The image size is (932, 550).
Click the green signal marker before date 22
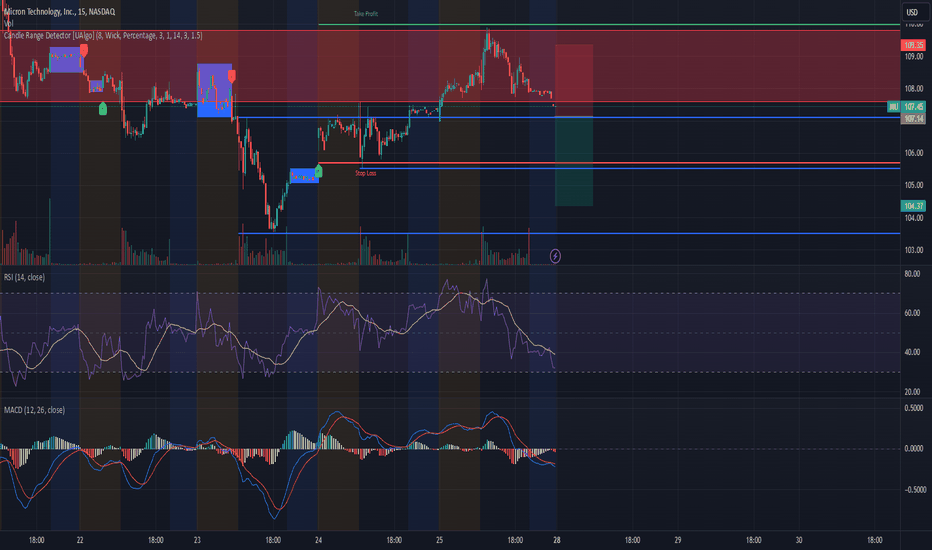click(103, 108)
